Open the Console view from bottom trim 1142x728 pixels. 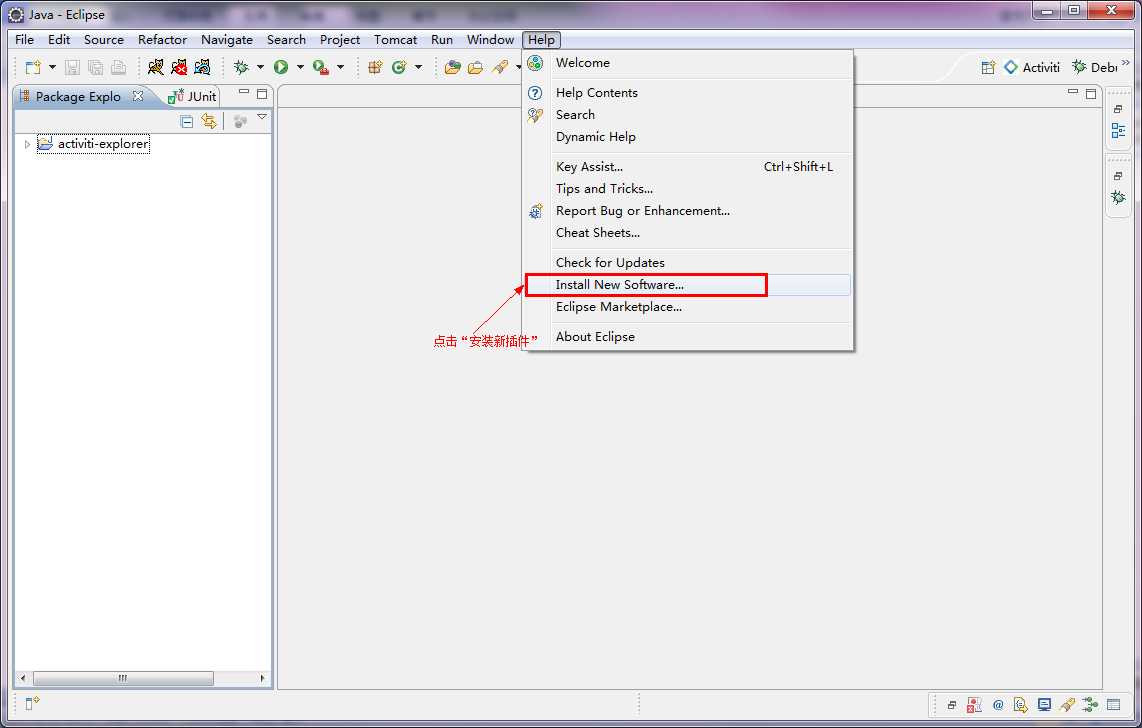(x=1044, y=705)
